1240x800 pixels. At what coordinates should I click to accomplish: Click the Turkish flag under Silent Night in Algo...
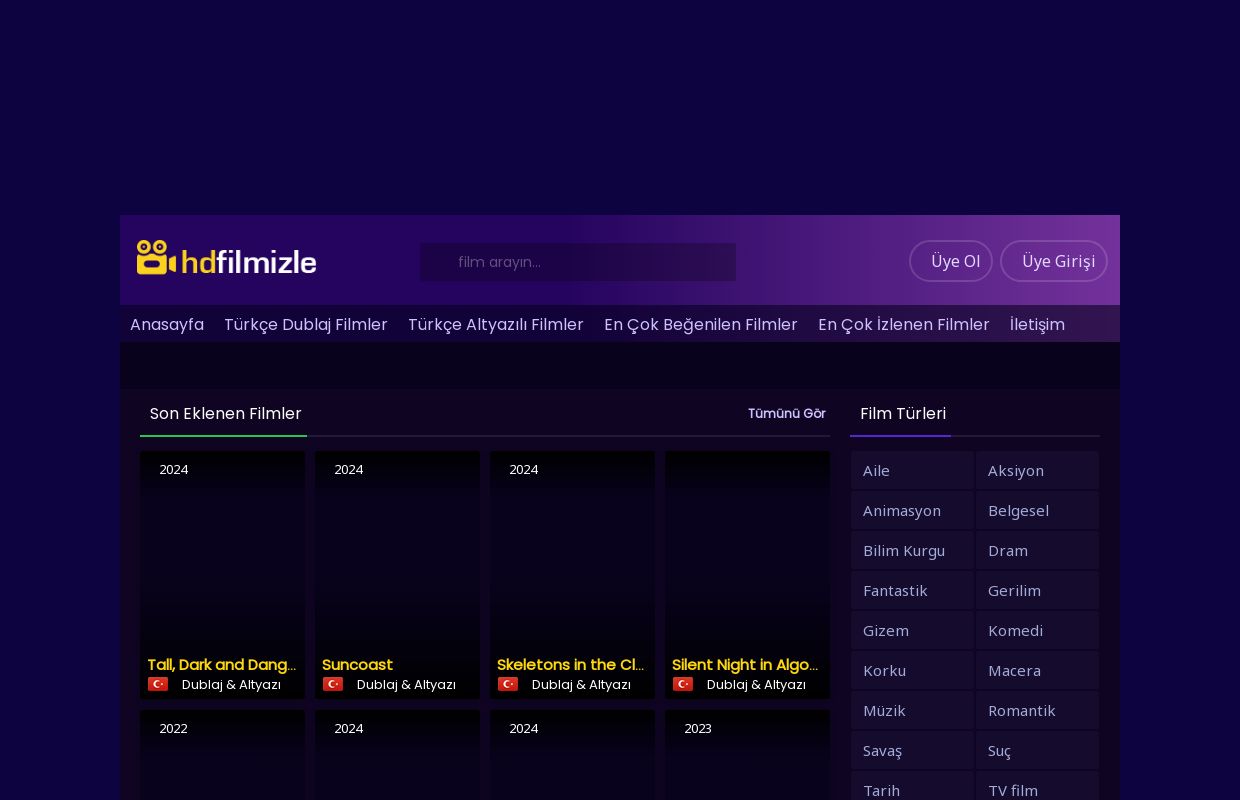click(x=683, y=684)
